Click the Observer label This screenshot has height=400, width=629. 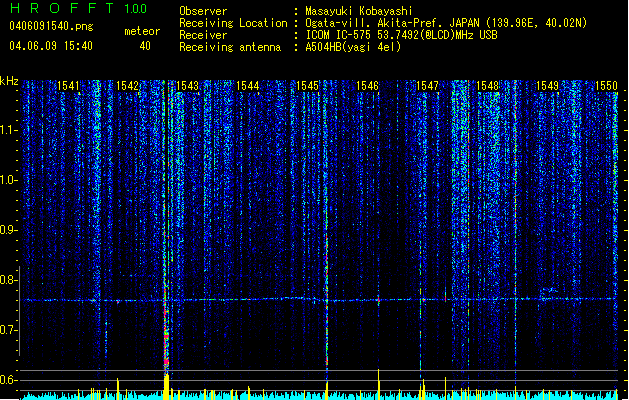point(203,11)
